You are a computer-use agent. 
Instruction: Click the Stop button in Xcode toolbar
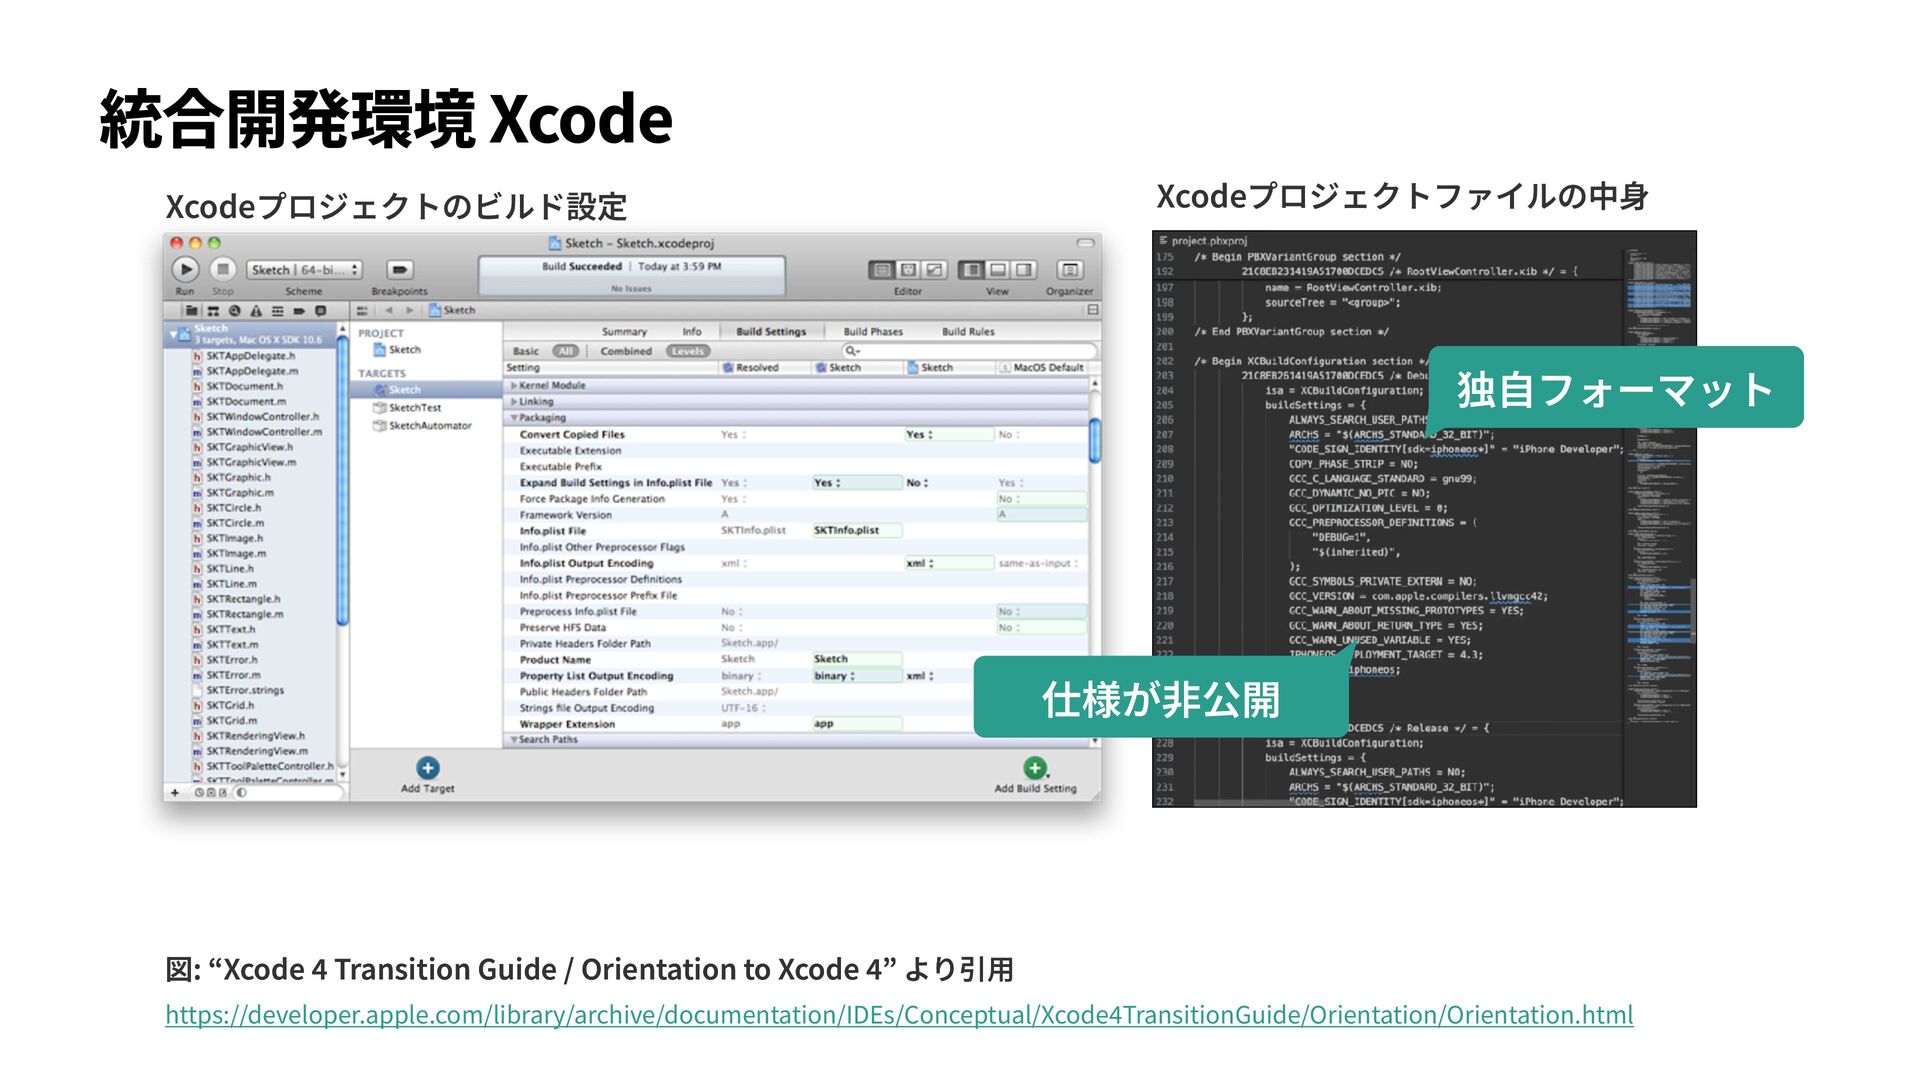click(223, 269)
